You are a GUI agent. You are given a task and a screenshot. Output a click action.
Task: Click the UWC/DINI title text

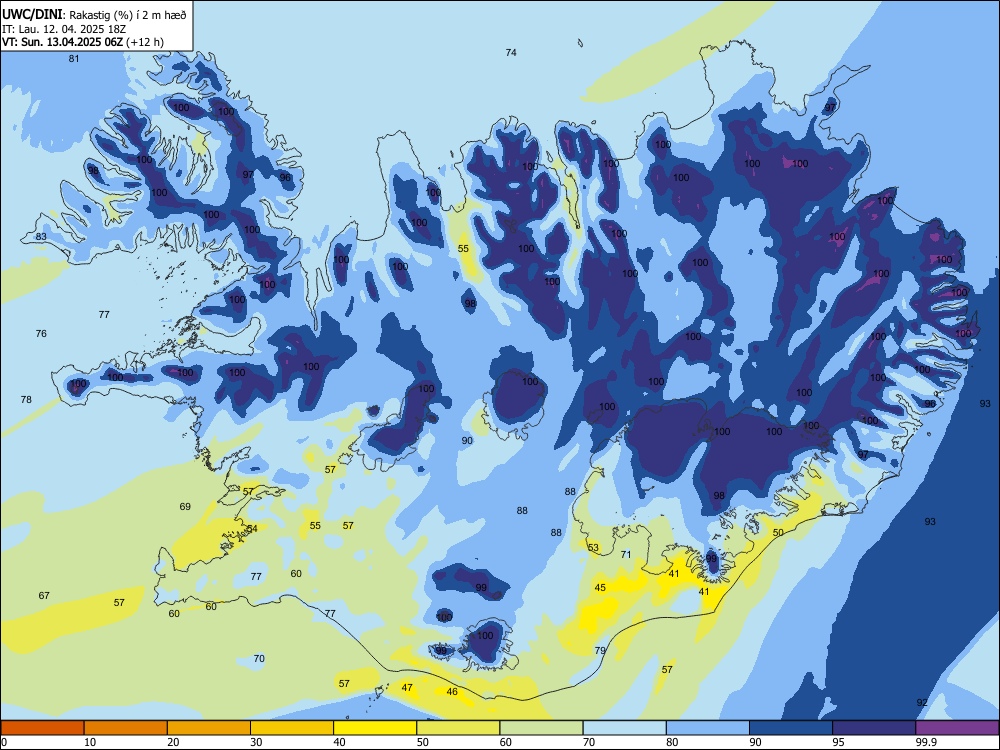[x=32, y=14]
